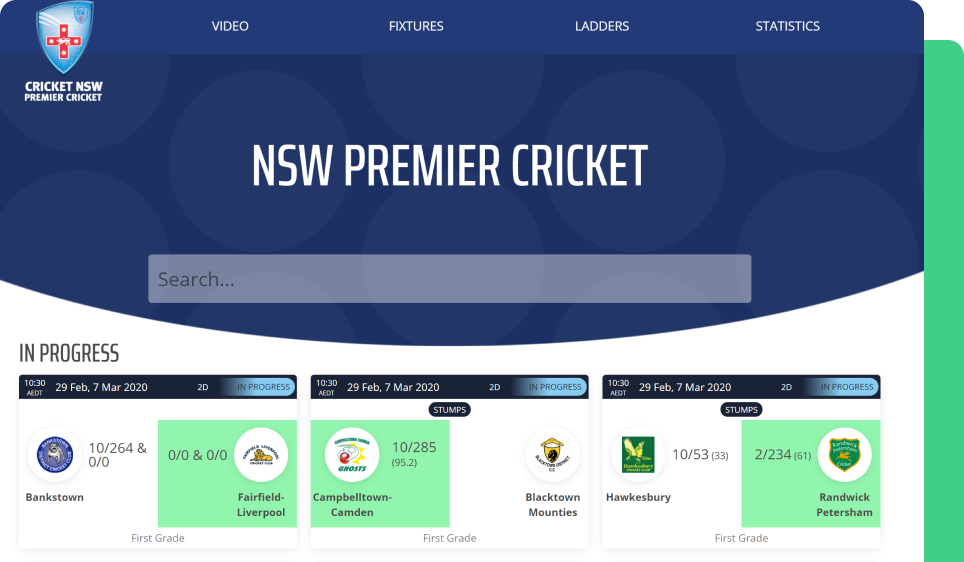Click the Randwick Petersham club logo
Screen dimensions: 964x562
pos(844,455)
